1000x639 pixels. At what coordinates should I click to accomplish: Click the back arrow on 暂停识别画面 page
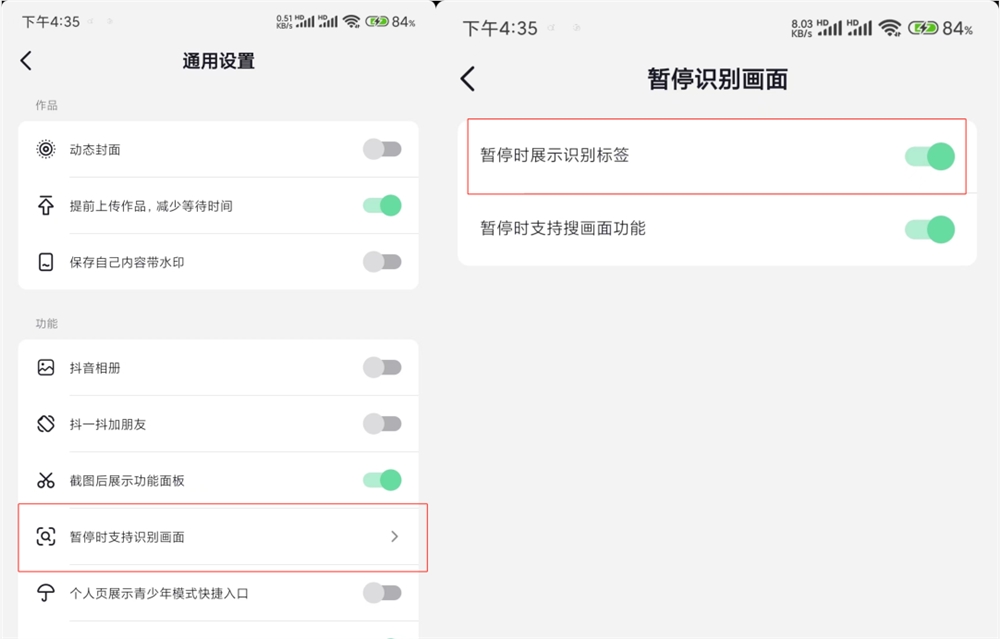(x=466, y=77)
